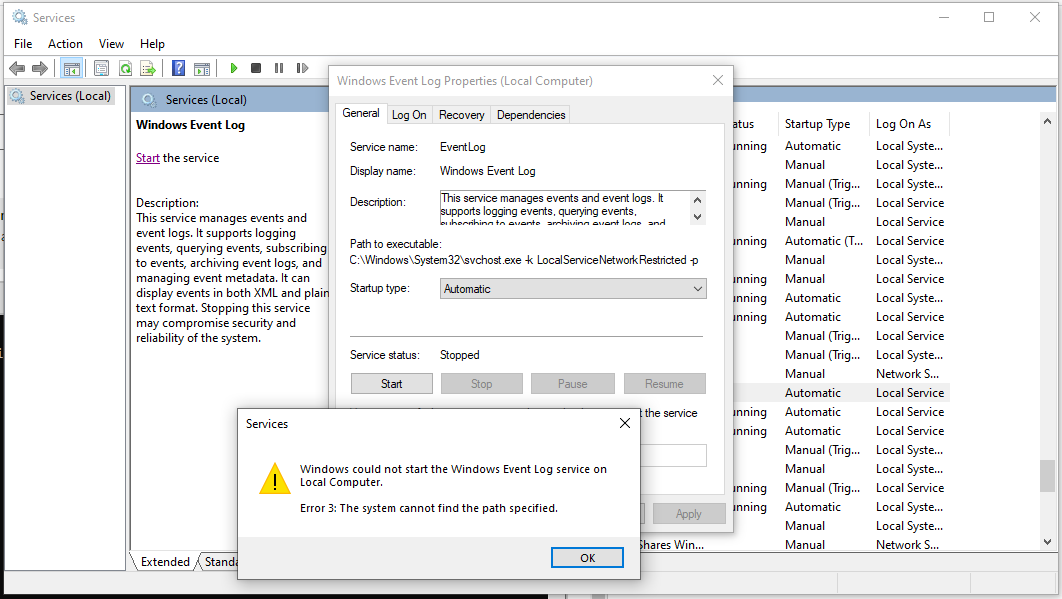Click the Refresh toolbar icon
This screenshot has width=1062, height=599.
[x=125, y=68]
